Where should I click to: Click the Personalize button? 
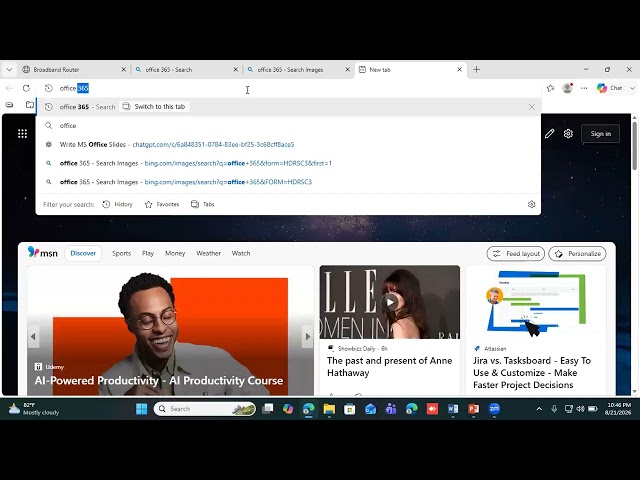click(x=578, y=253)
